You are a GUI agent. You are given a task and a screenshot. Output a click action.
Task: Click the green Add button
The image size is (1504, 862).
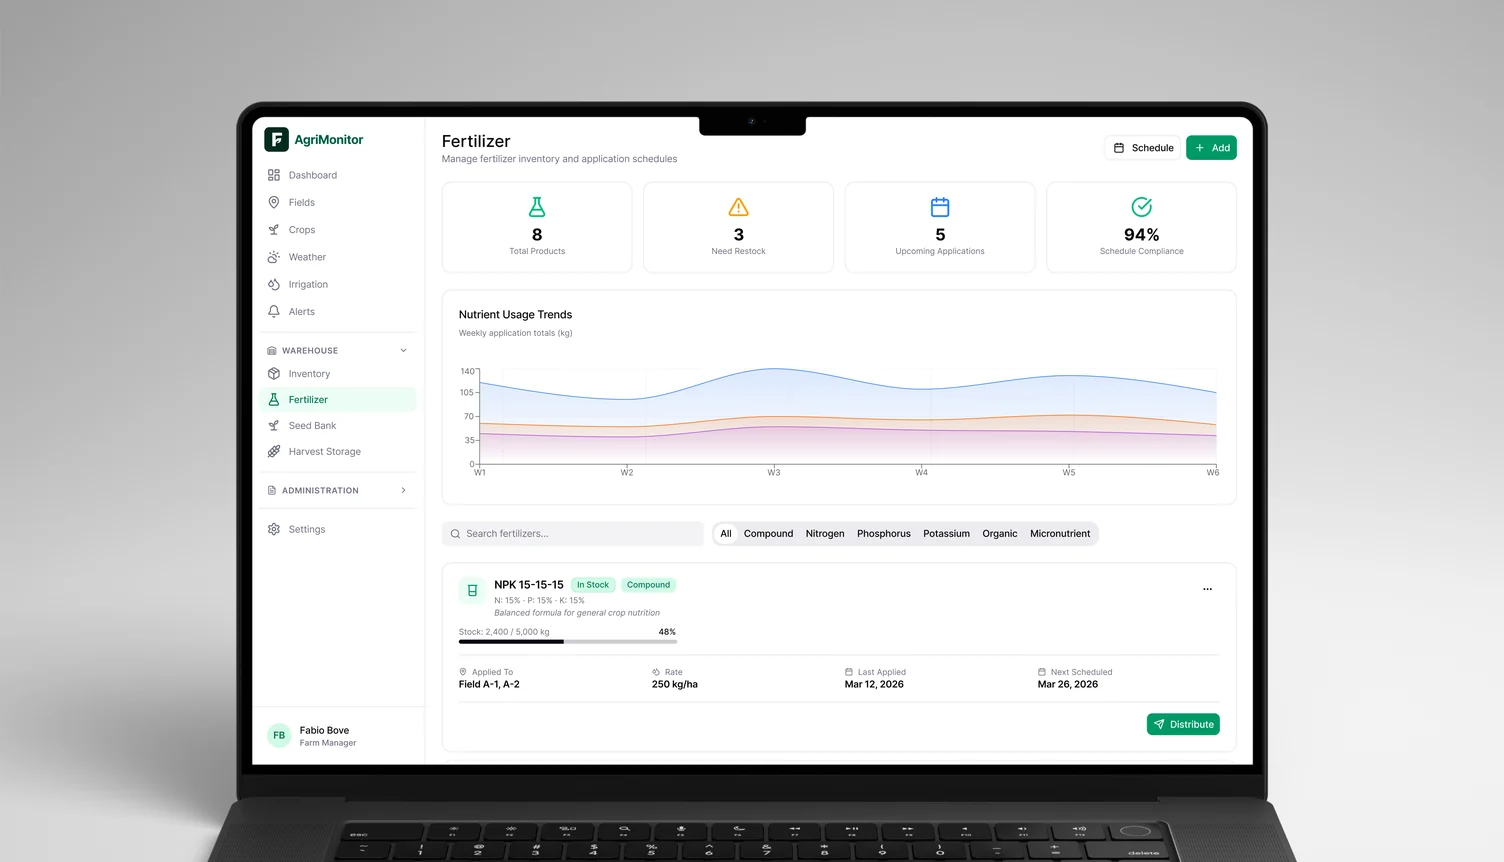(1211, 148)
